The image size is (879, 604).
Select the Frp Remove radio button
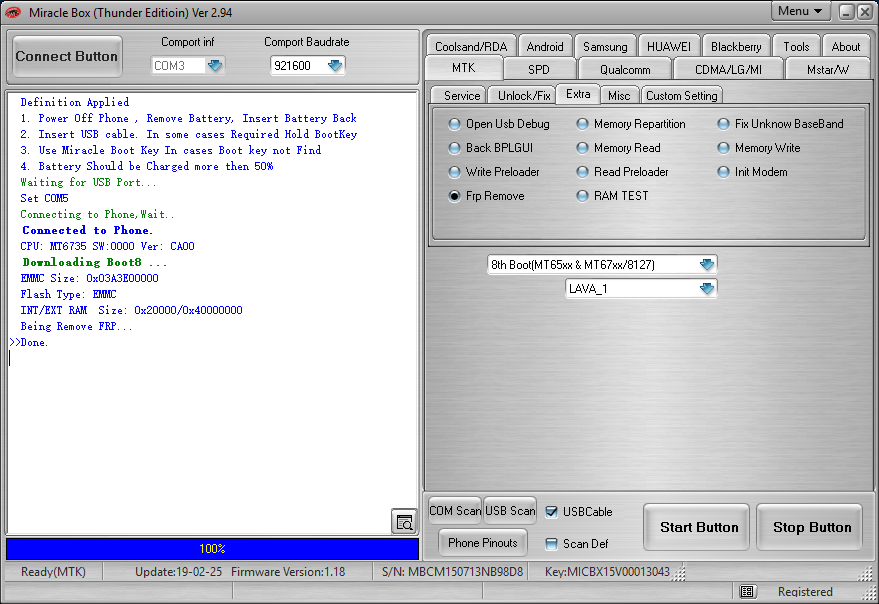[486, 196]
